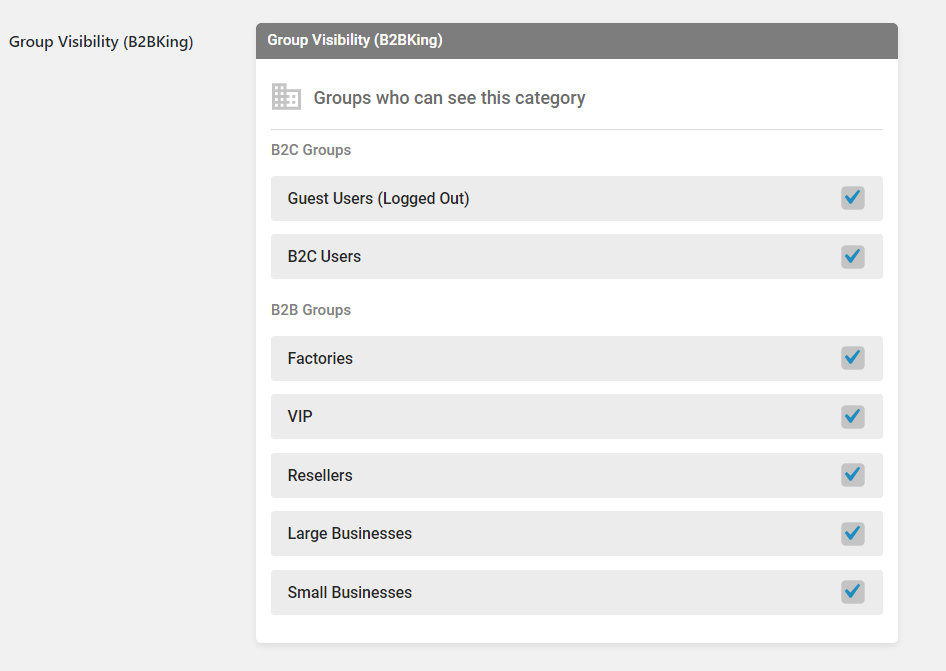946x671 pixels.
Task: Select the Factories row text
Action: tap(320, 358)
